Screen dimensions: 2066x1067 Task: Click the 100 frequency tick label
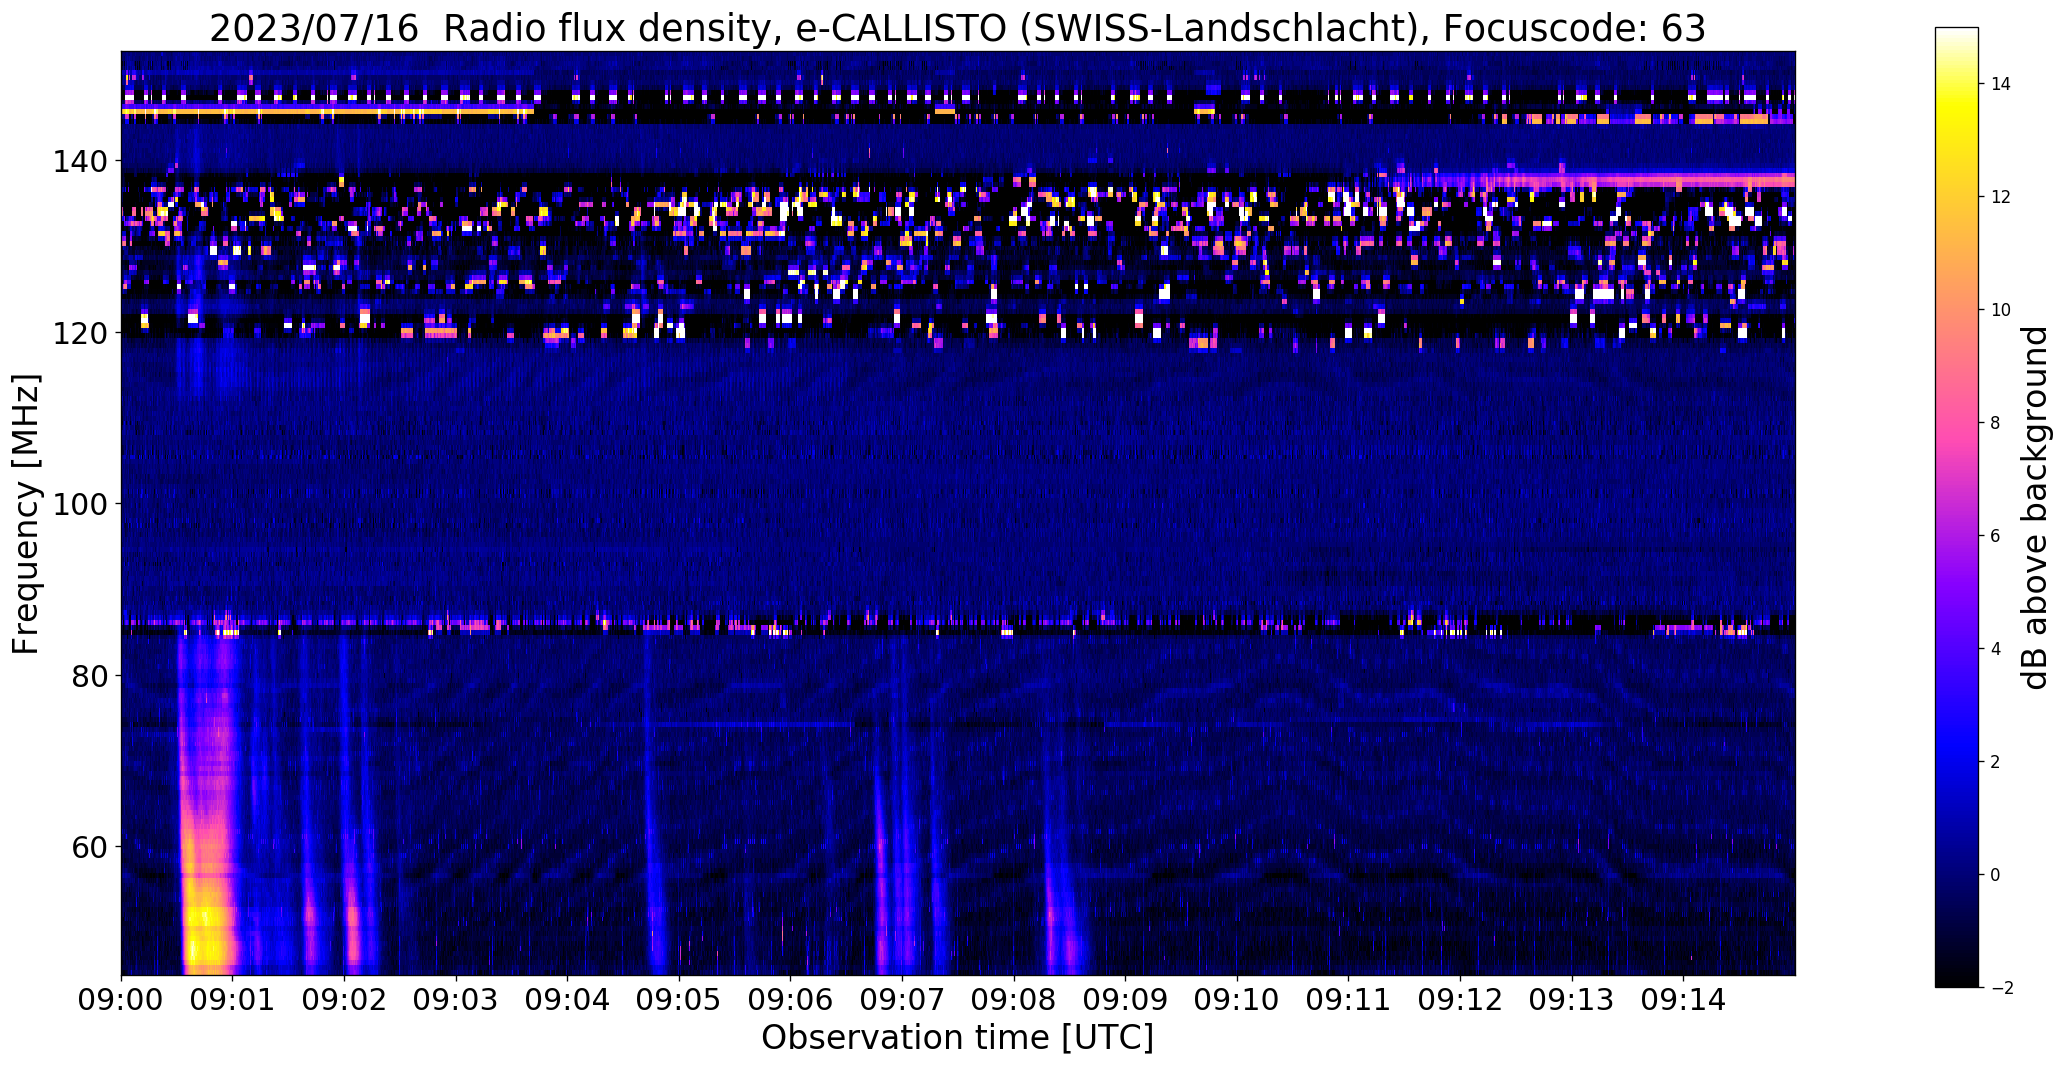82,504
